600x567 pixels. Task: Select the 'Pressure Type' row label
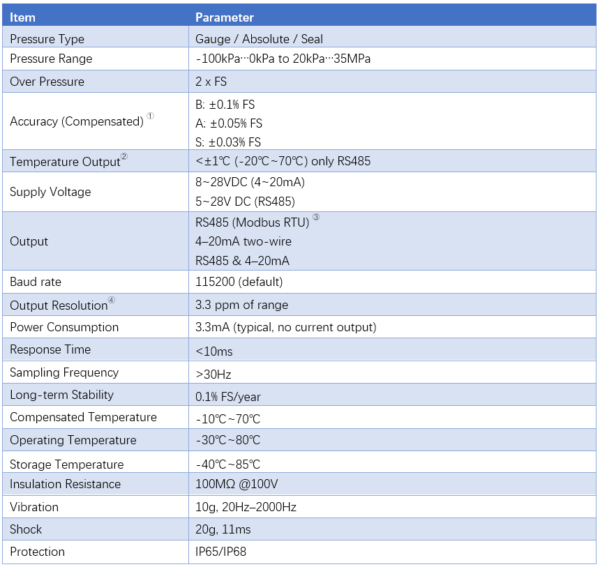click(47, 39)
